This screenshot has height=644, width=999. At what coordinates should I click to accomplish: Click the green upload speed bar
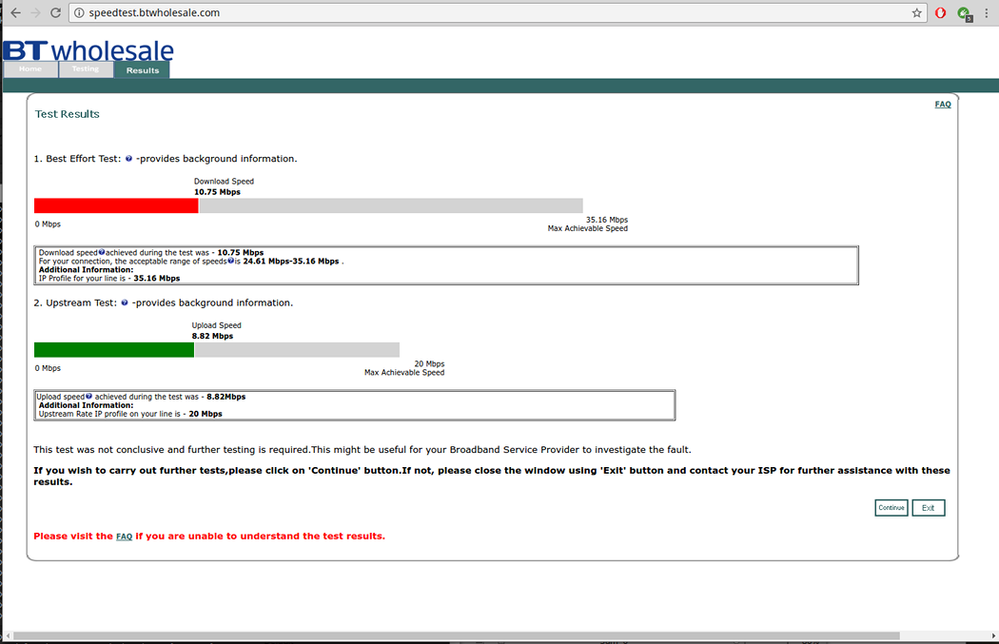114,350
